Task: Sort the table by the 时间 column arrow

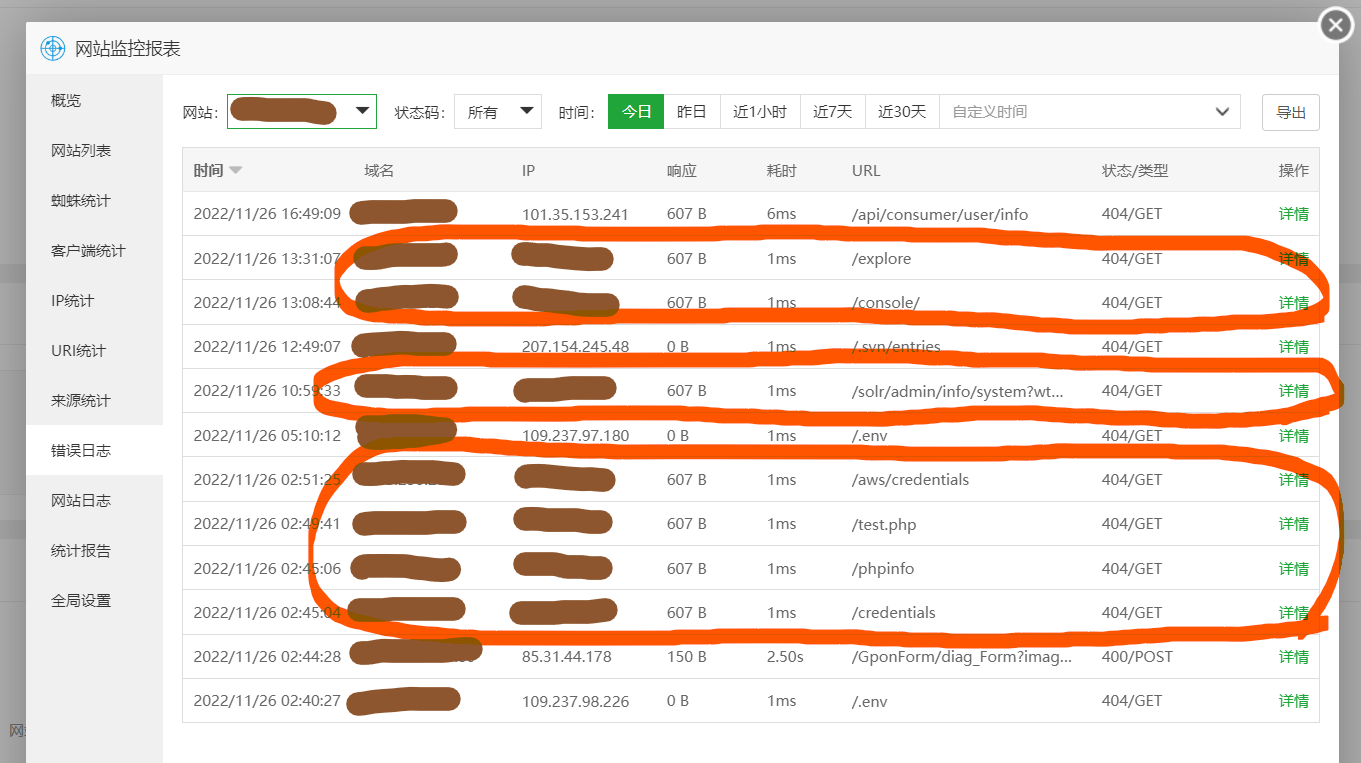Action: [x=235, y=170]
